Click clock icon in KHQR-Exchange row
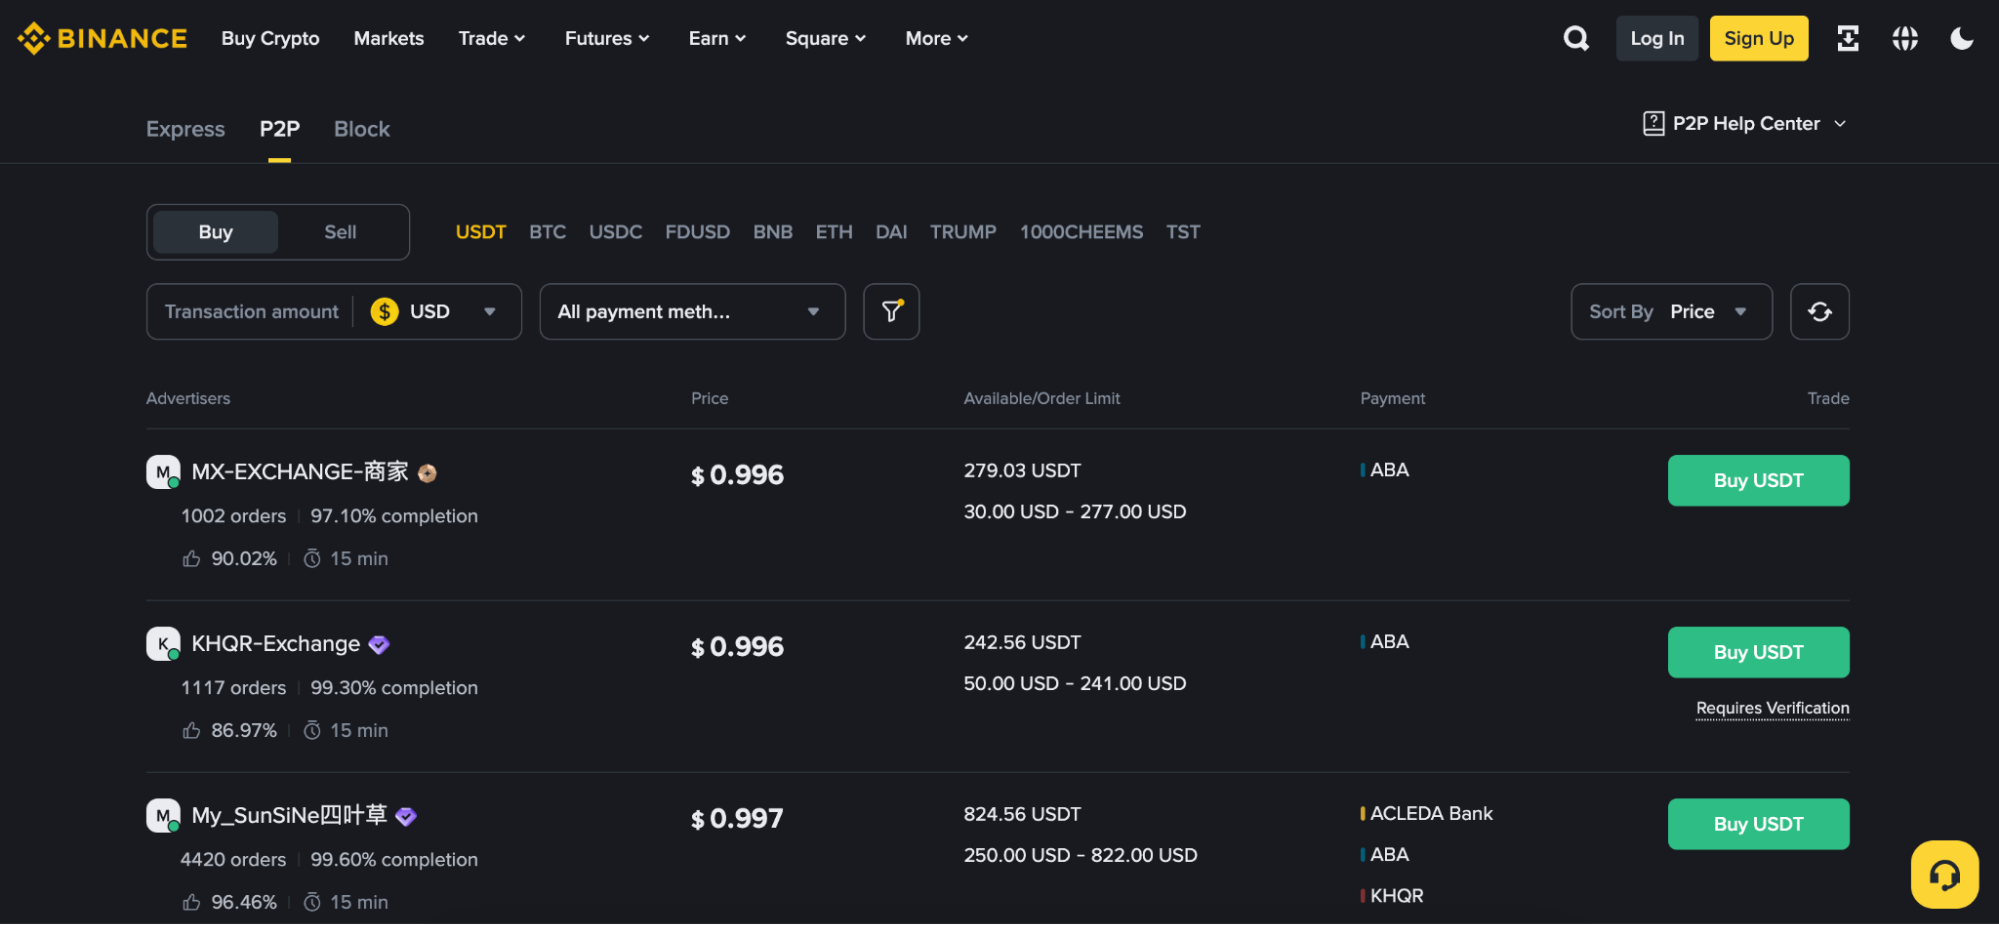 (x=312, y=731)
